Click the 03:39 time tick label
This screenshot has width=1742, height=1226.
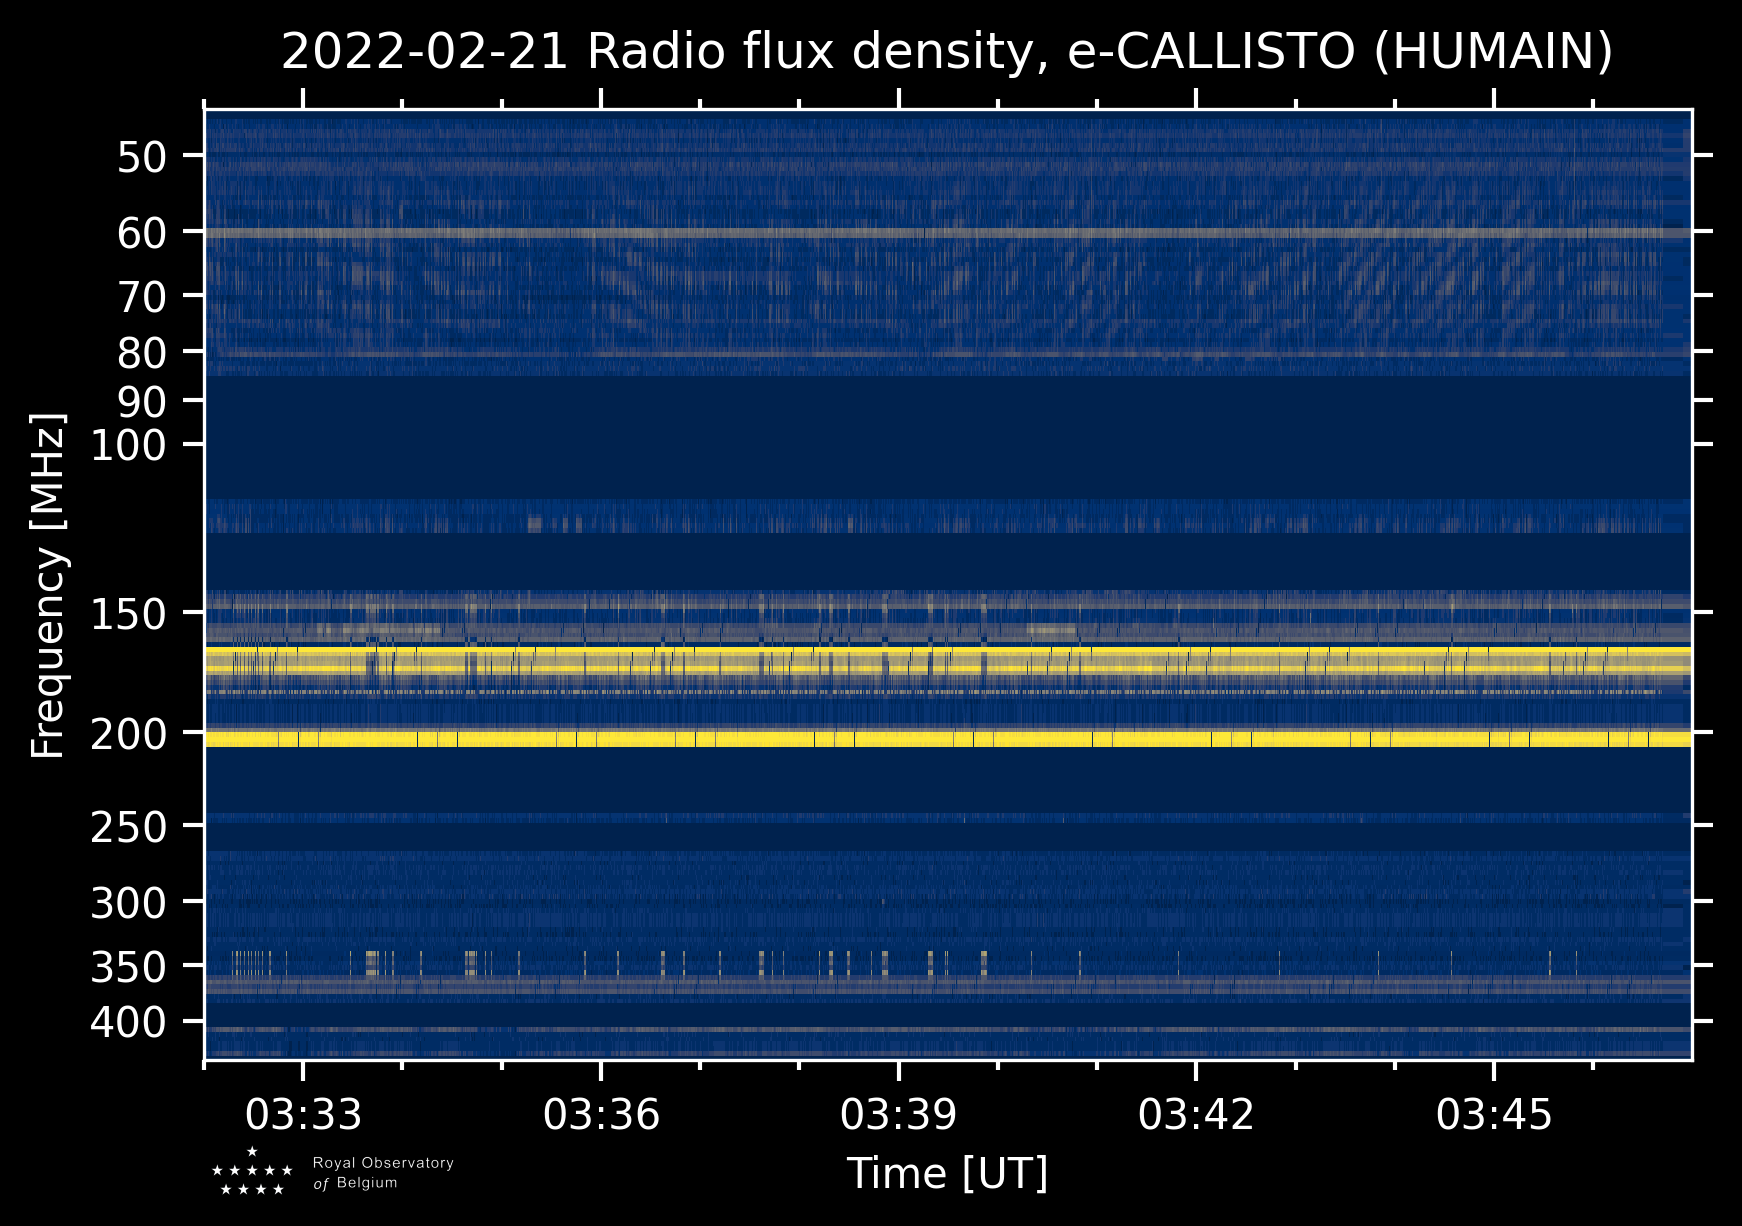point(898,1114)
